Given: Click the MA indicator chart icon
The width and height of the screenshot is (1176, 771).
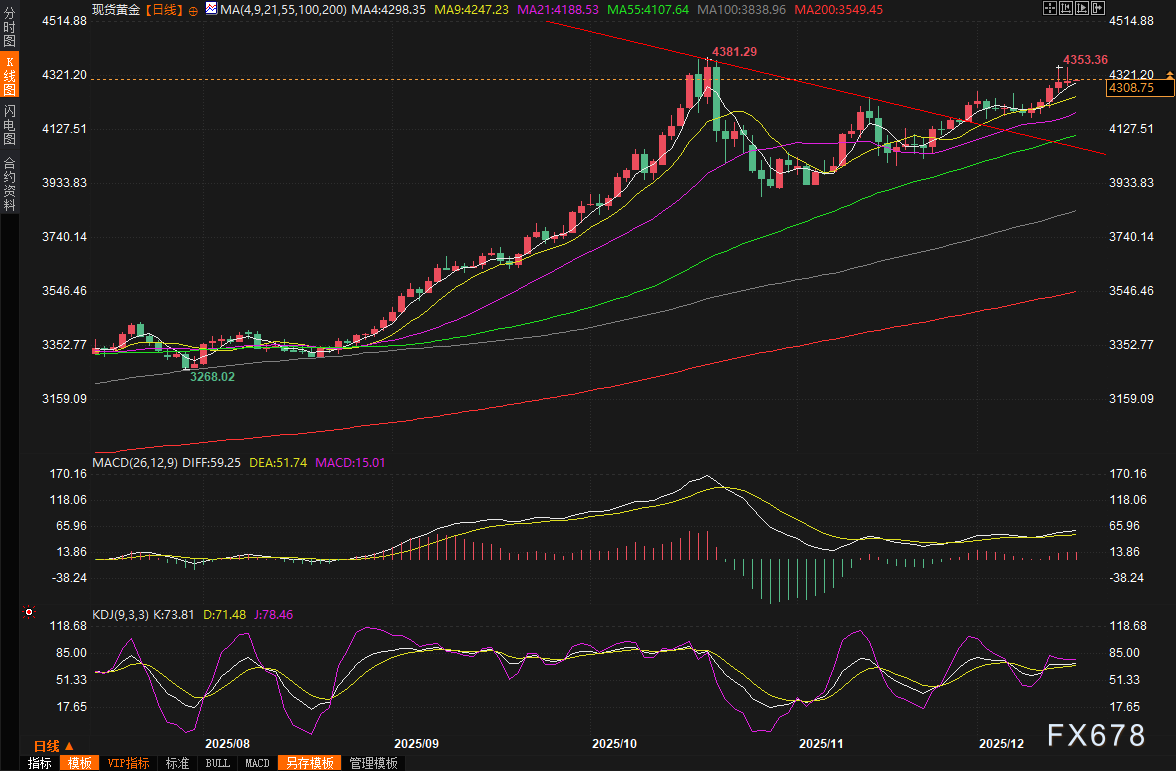Looking at the screenshot, I should 210,9.
